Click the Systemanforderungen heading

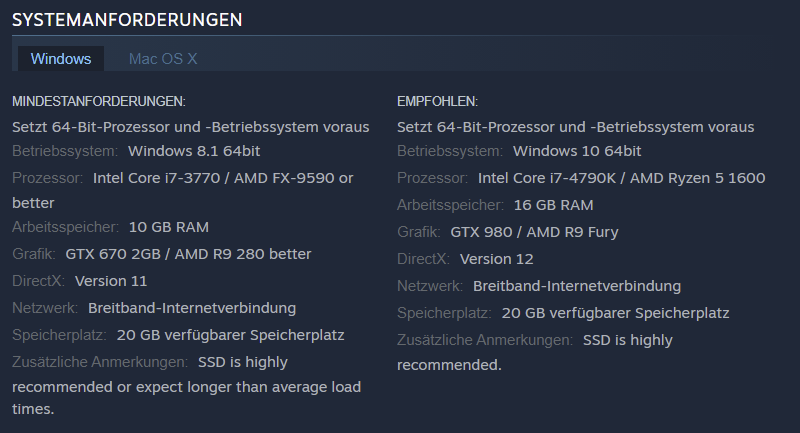coord(128,19)
